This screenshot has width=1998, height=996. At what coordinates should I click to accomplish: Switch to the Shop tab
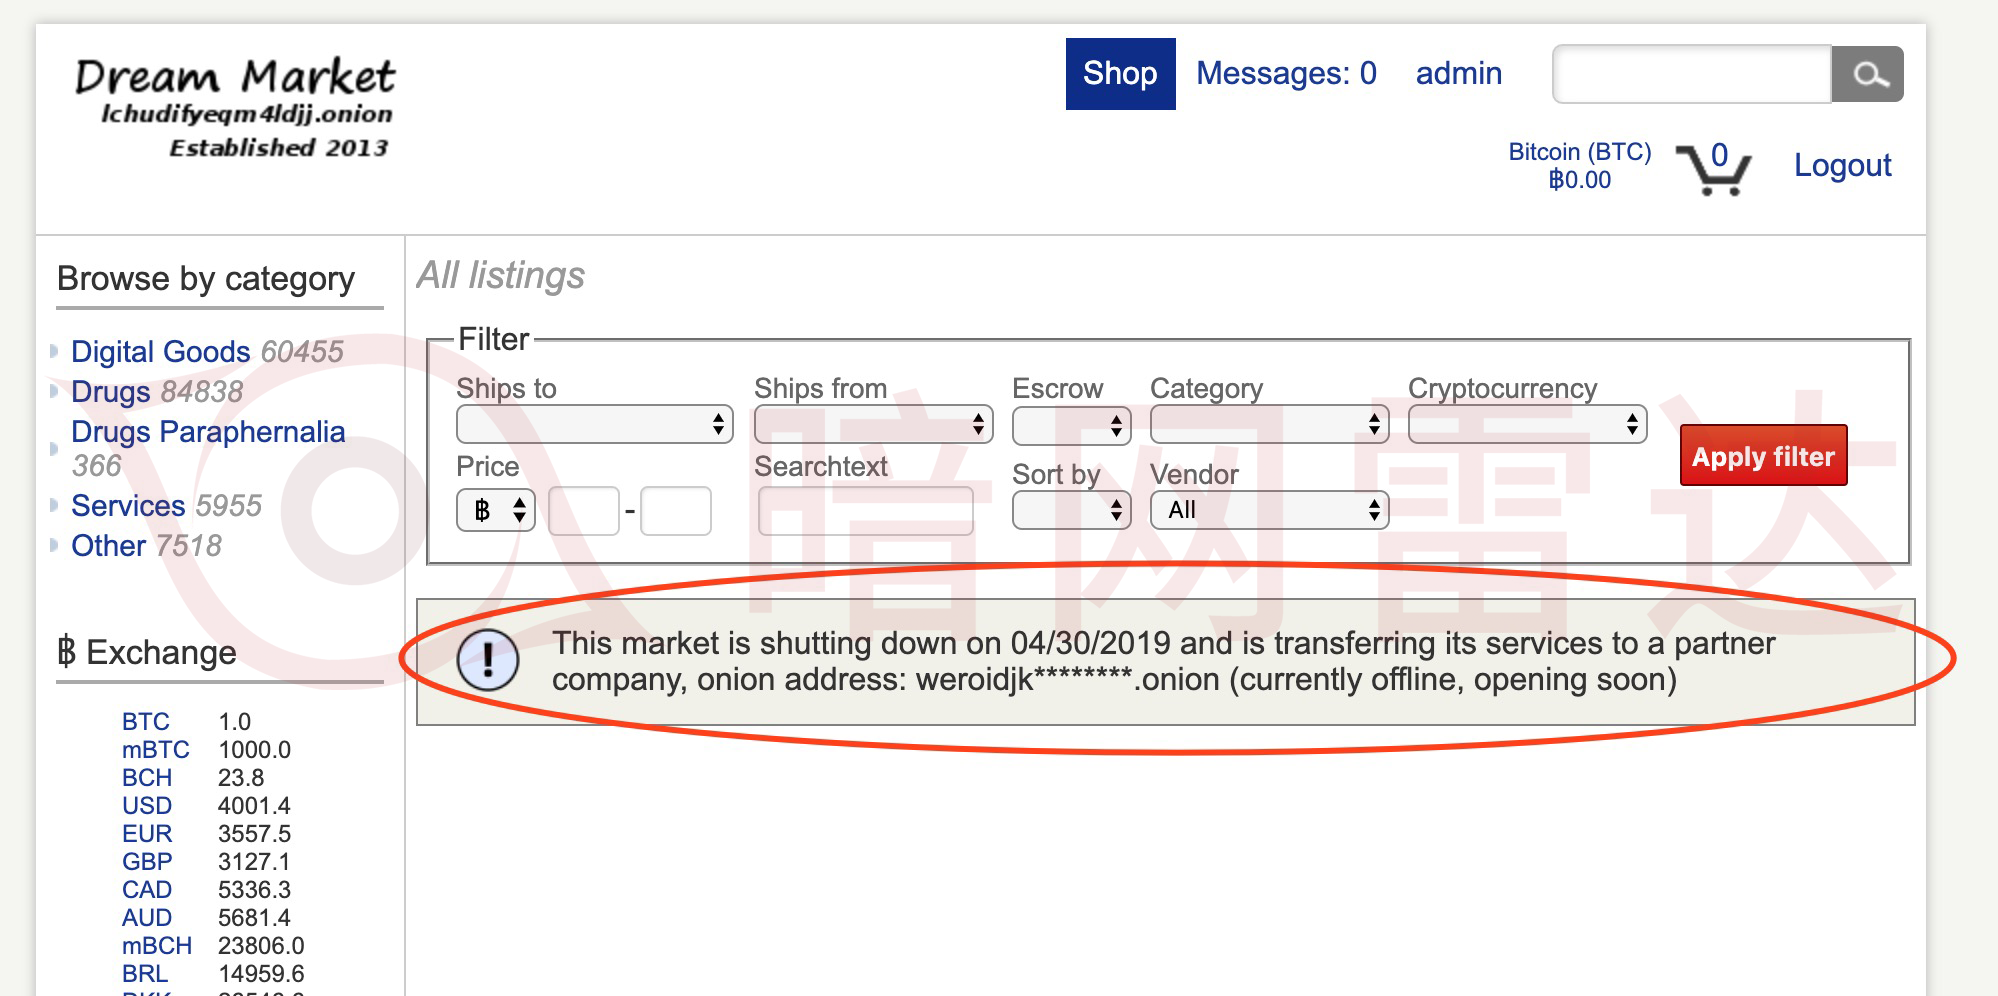point(1120,74)
